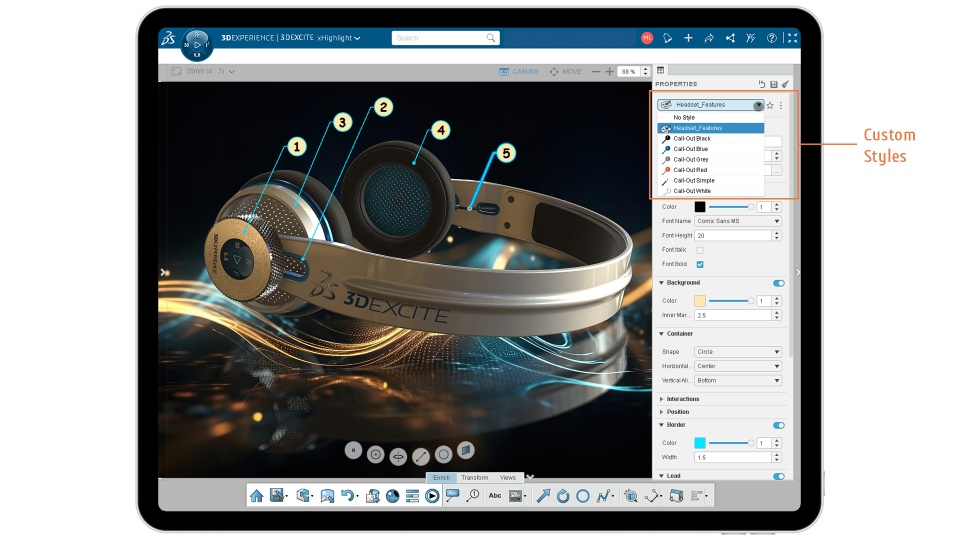Select No Style from the style list
Image resolution: width=960 pixels, height=540 pixels.
[711, 118]
